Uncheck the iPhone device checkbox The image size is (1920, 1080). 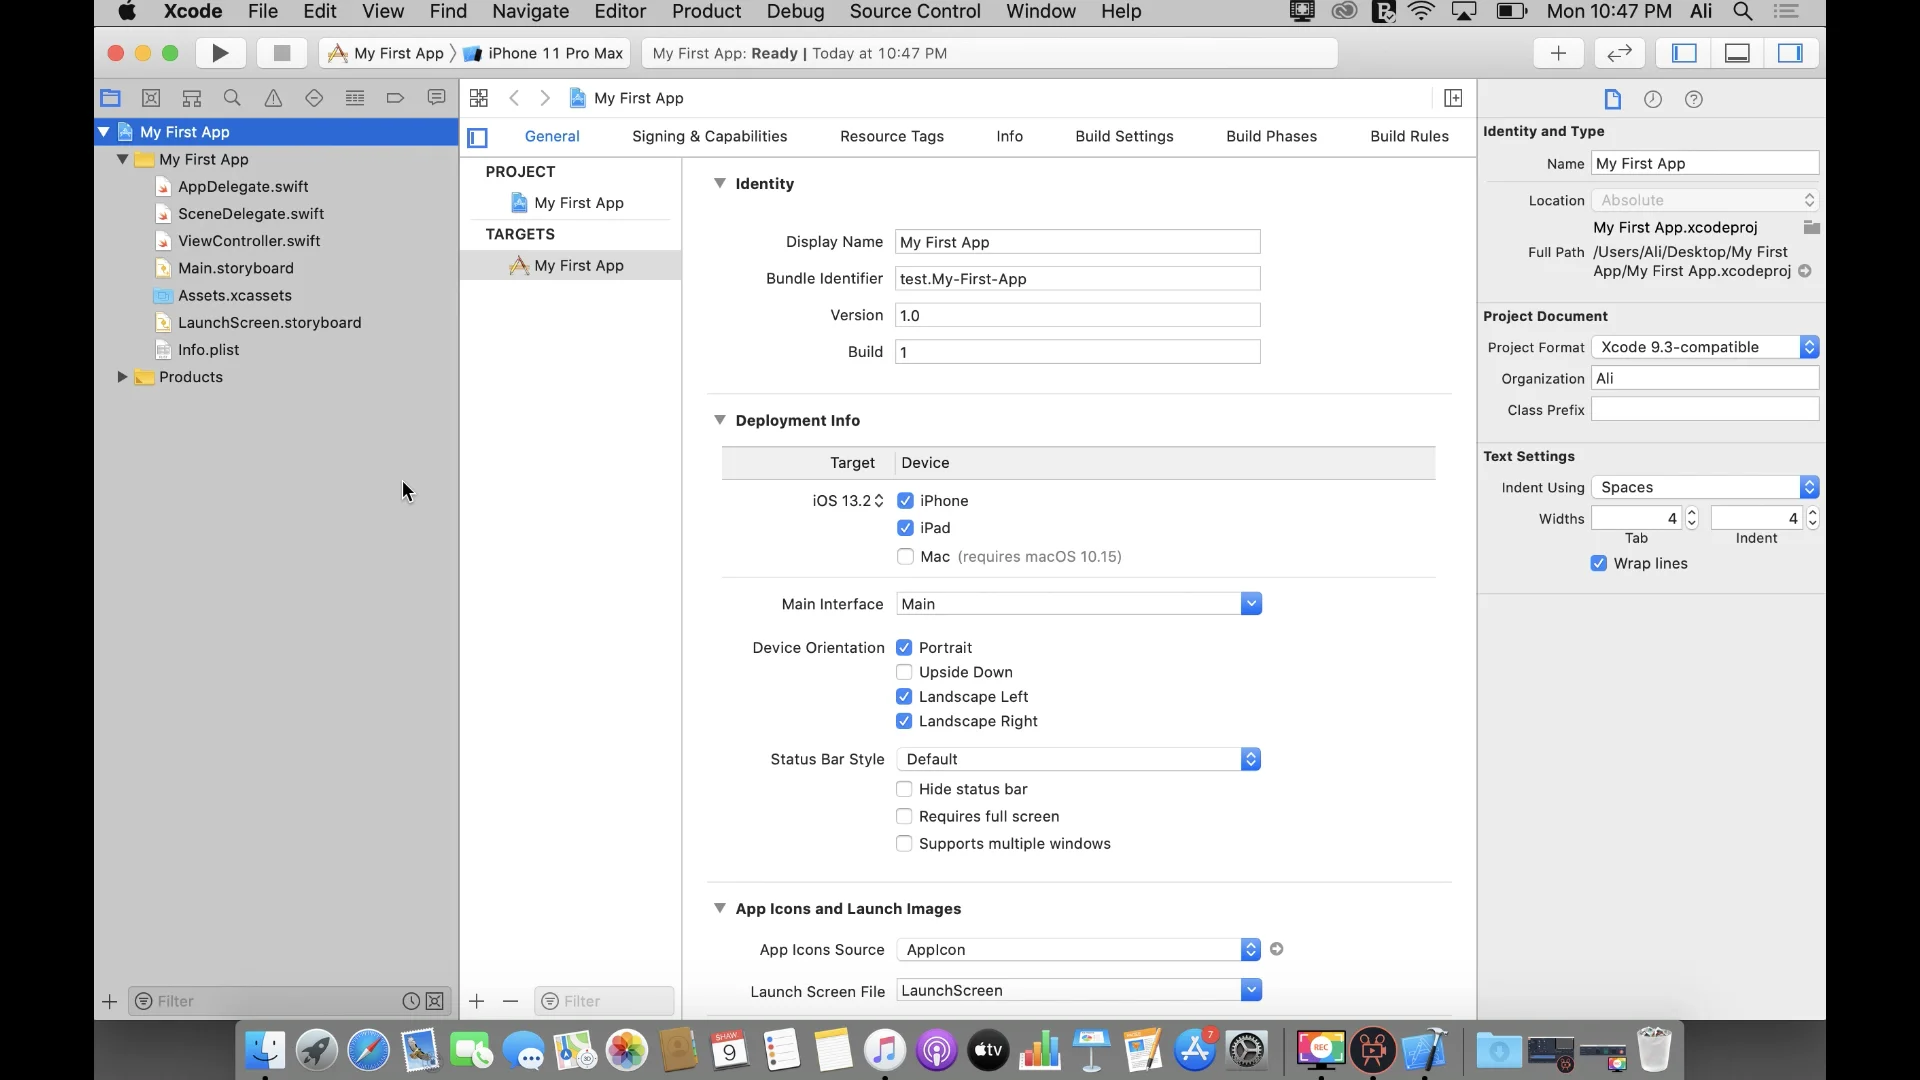tap(905, 501)
